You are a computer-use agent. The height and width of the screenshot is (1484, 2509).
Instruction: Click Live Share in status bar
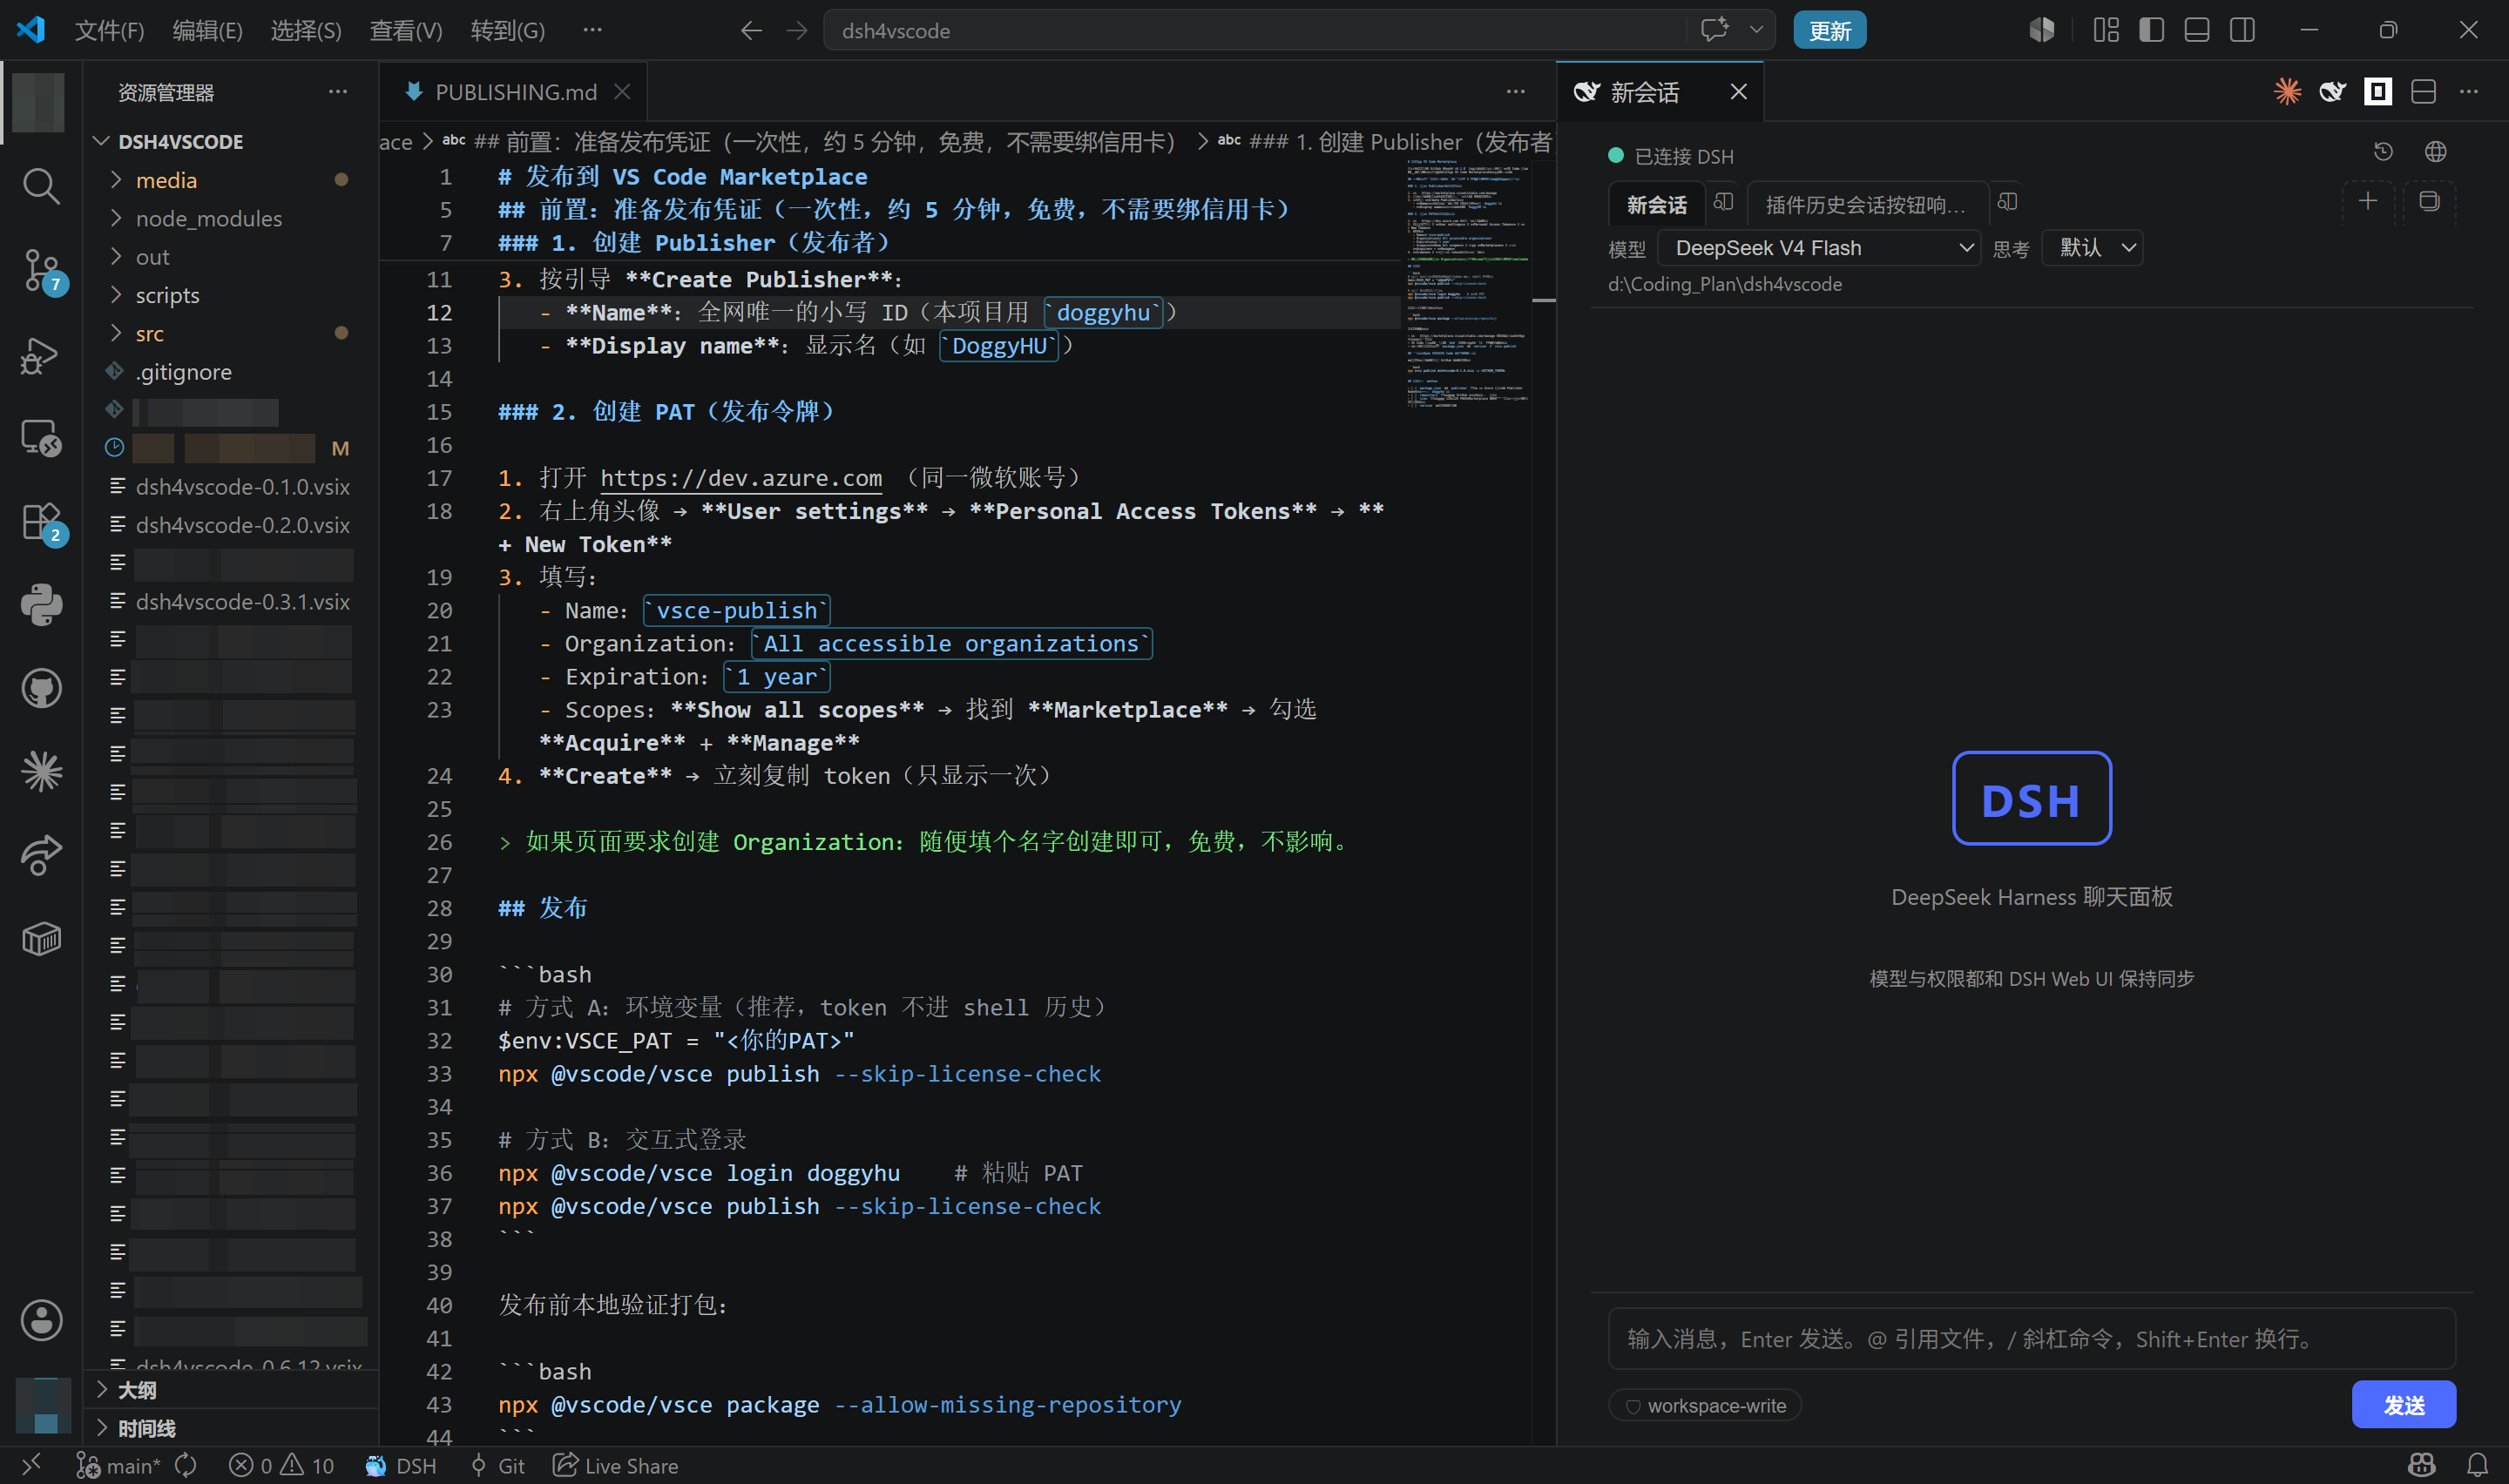point(615,1465)
